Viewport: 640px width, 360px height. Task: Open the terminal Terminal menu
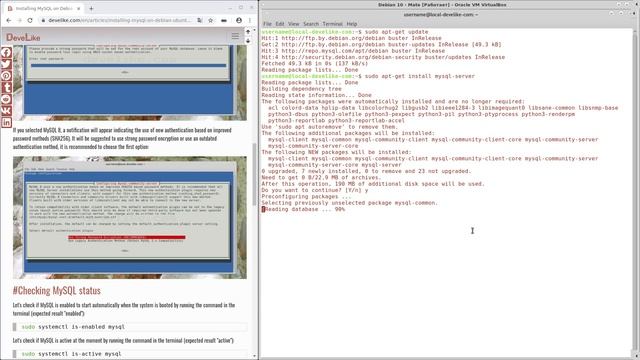coord(332,24)
